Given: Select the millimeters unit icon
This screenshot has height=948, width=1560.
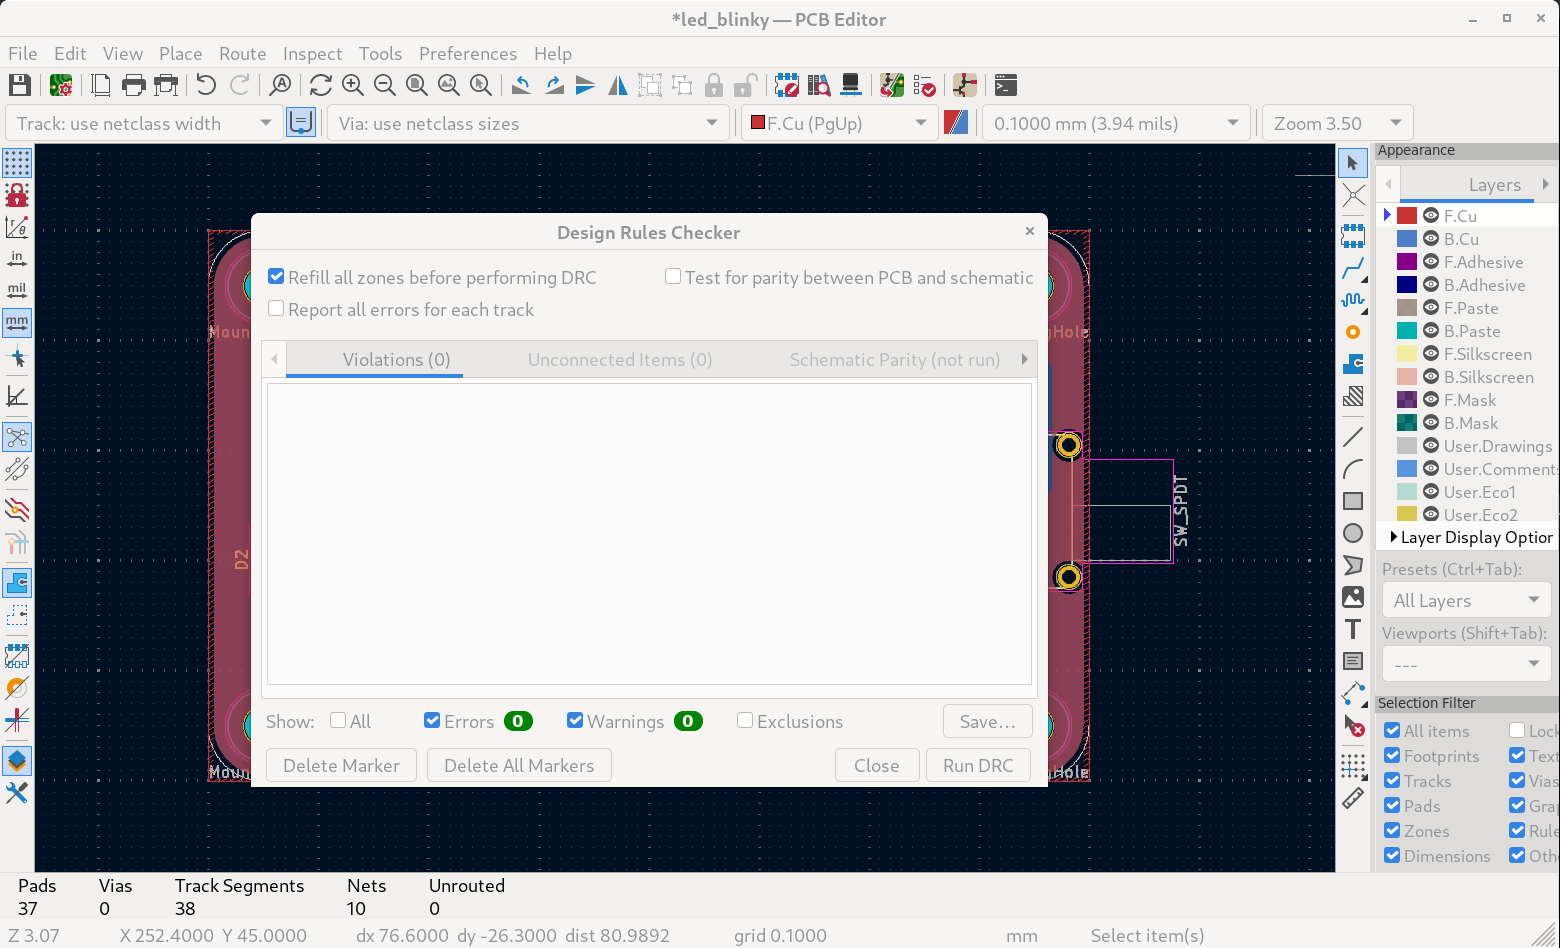Looking at the screenshot, I should point(17,322).
